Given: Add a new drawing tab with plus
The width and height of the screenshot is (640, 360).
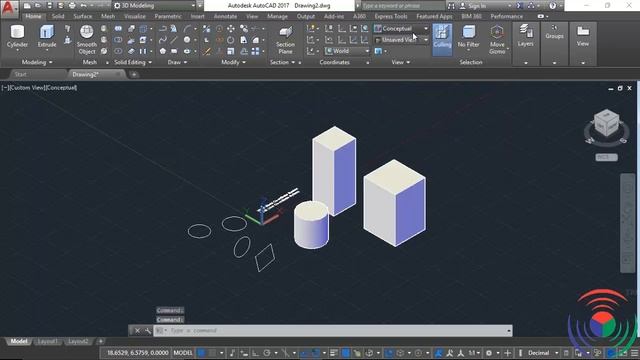Looking at the screenshot, I should coord(134,74).
